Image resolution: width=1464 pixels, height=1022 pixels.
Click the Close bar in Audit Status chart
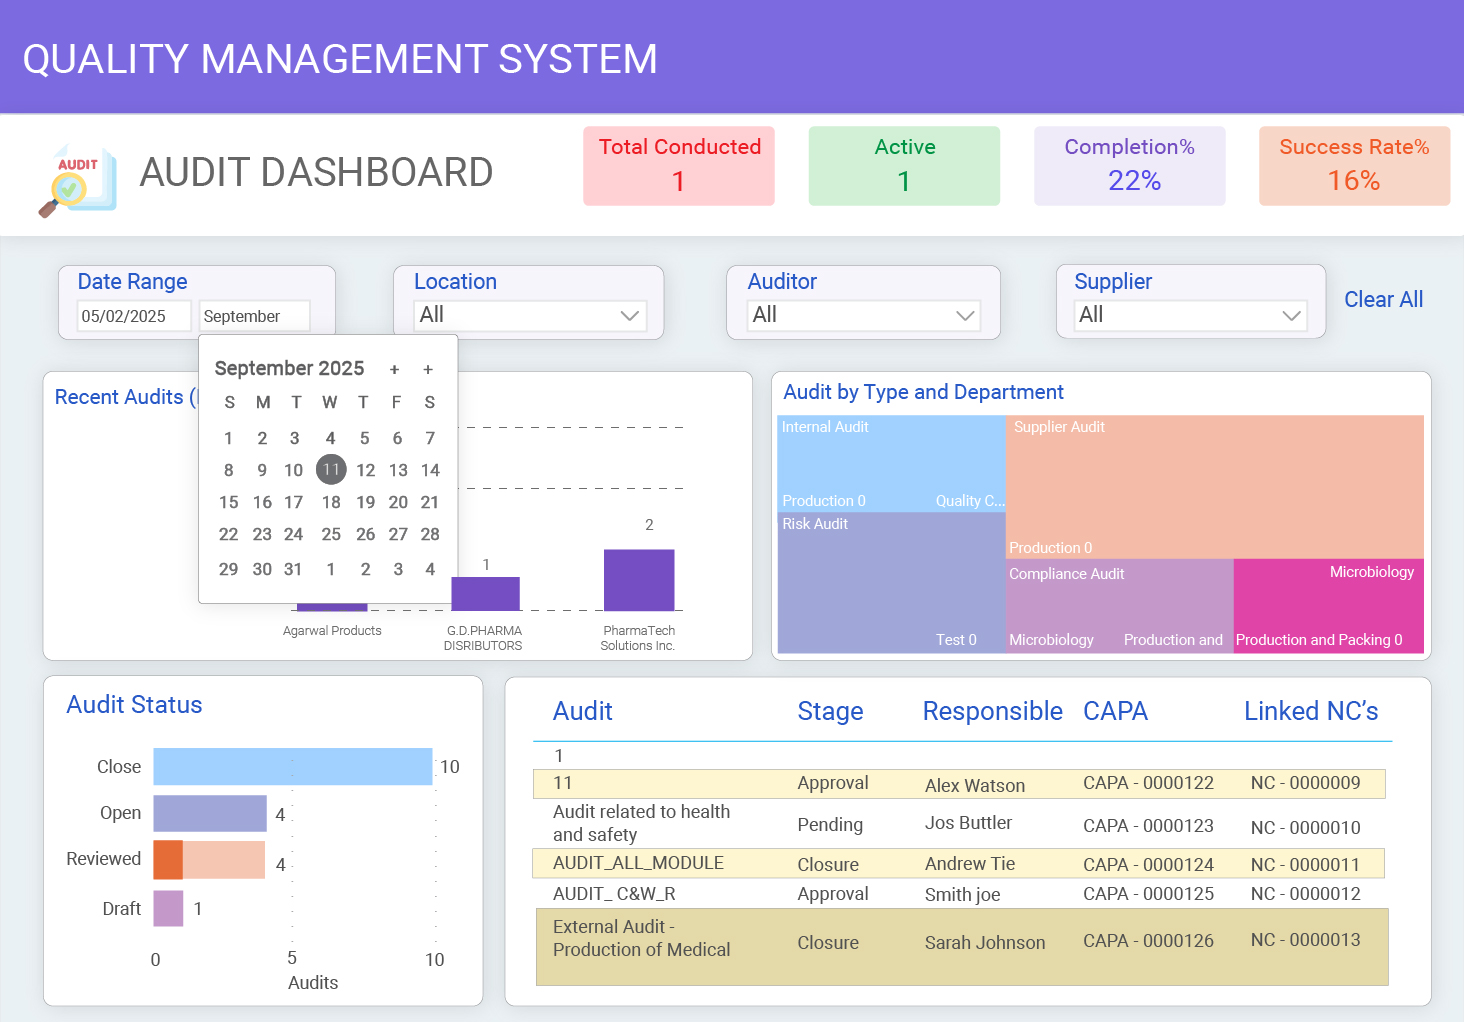point(292,766)
